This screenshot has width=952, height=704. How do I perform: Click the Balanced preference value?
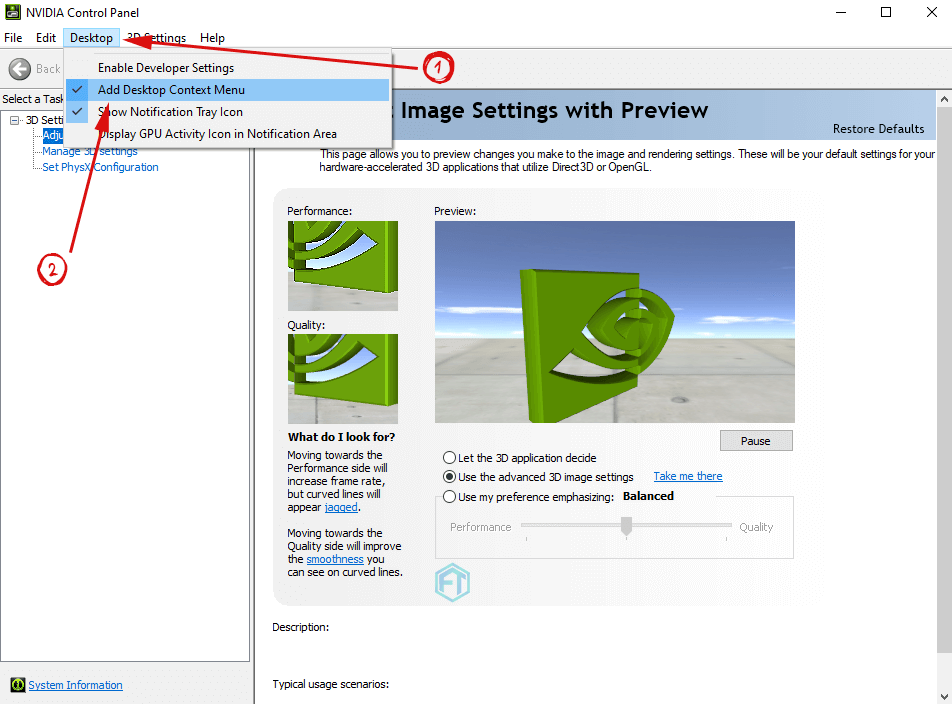pyautogui.click(x=648, y=496)
